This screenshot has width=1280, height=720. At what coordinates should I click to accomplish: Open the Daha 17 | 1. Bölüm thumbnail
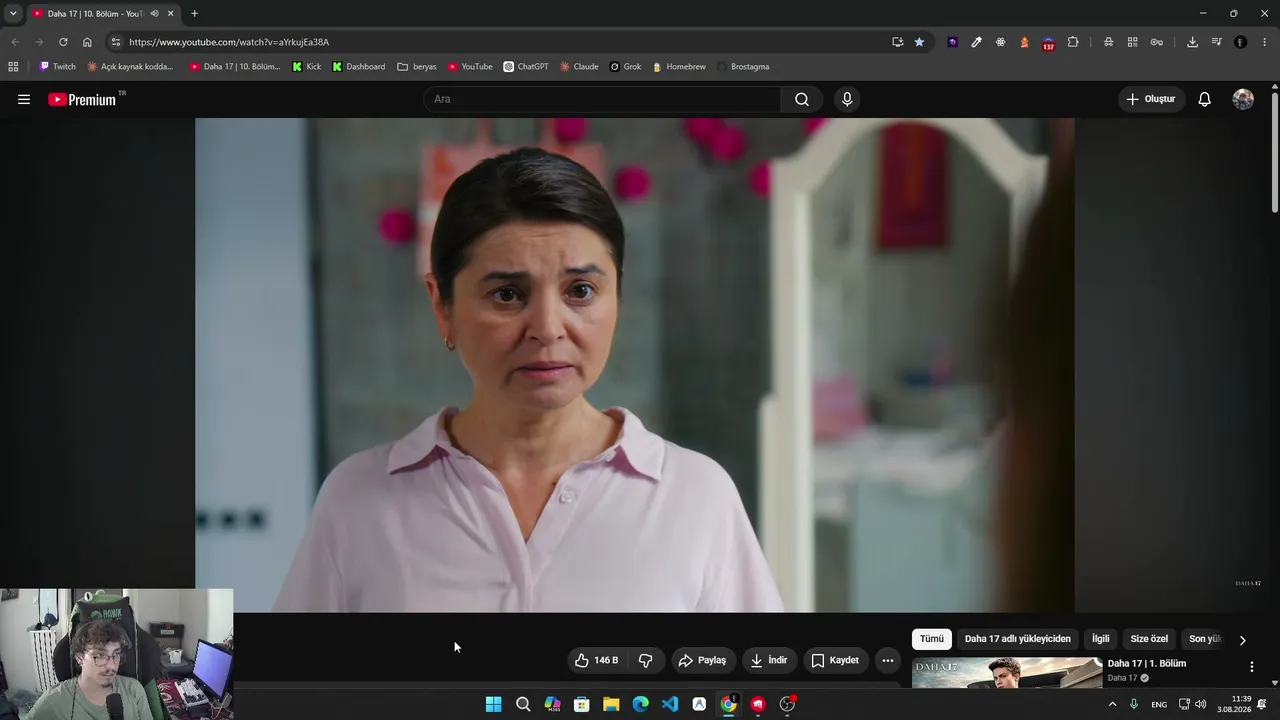coord(1007,673)
